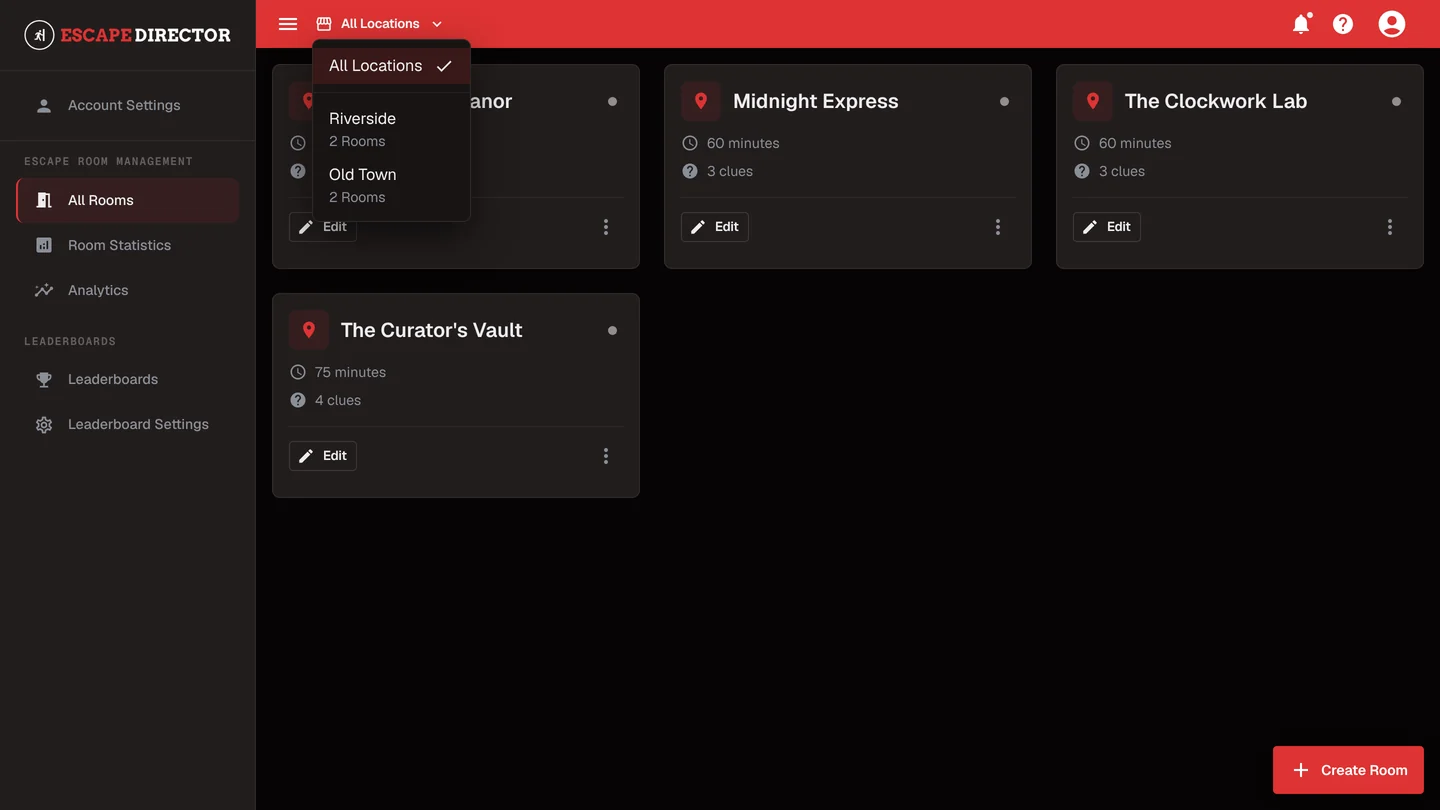Screen dimensions: 1440x810
Task: Edit the Midnight Express room
Action: pyautogui.click(x=715, y=227)
